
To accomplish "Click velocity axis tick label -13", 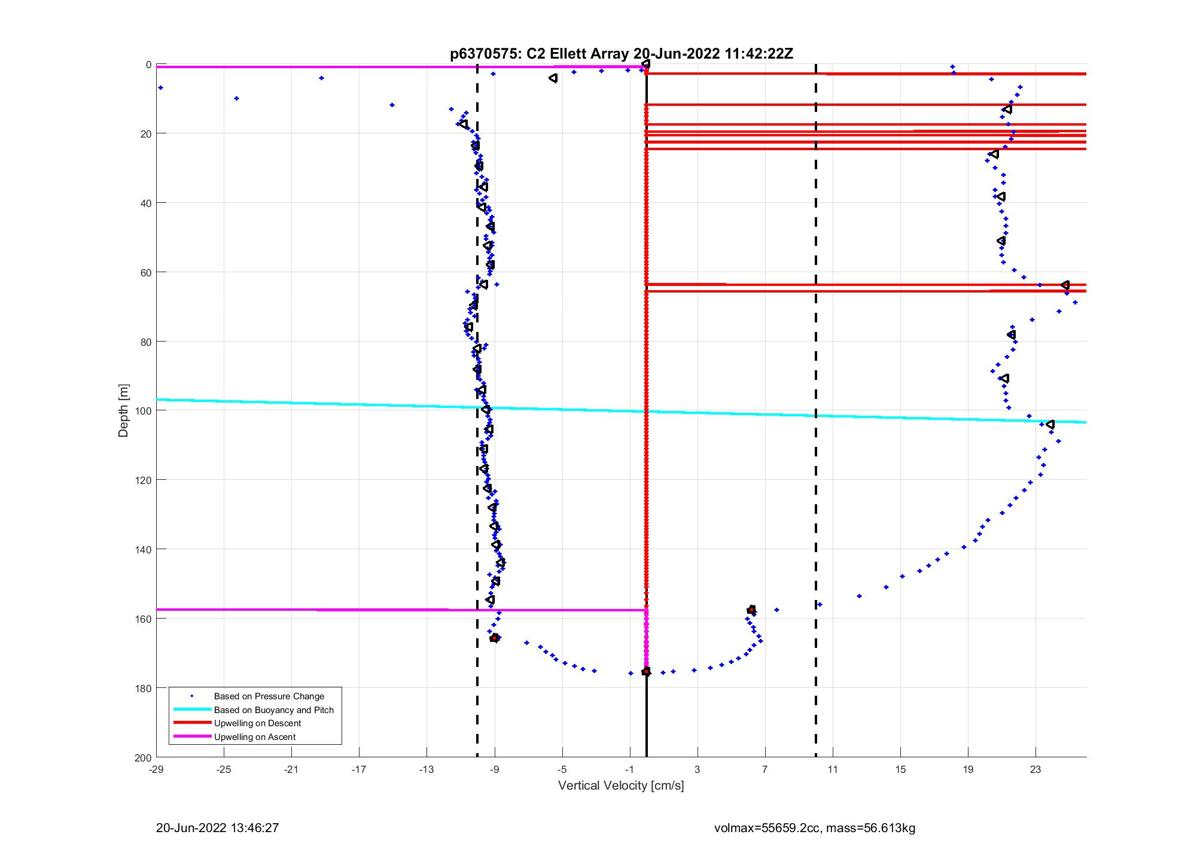I will 427,769.
